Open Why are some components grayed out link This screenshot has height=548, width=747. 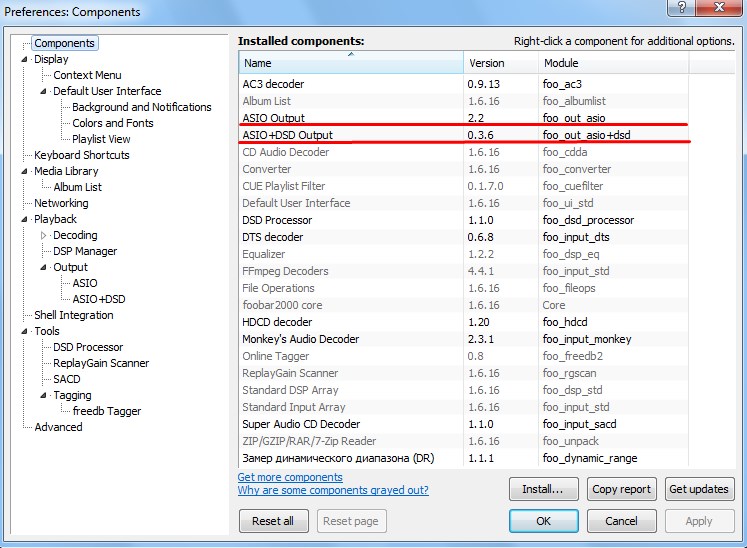[333, 490]
